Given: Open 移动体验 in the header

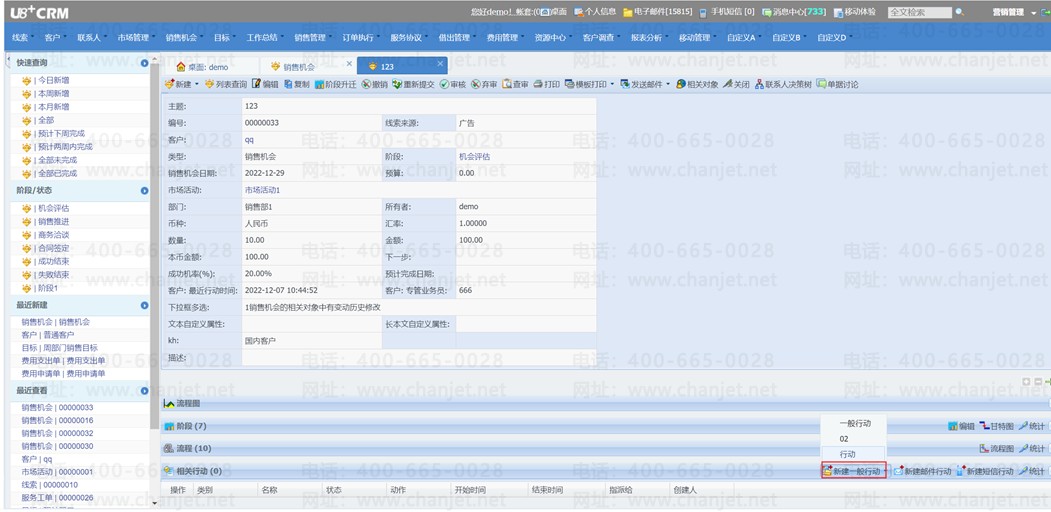Looking at the screenshot, I should [855, 12].
